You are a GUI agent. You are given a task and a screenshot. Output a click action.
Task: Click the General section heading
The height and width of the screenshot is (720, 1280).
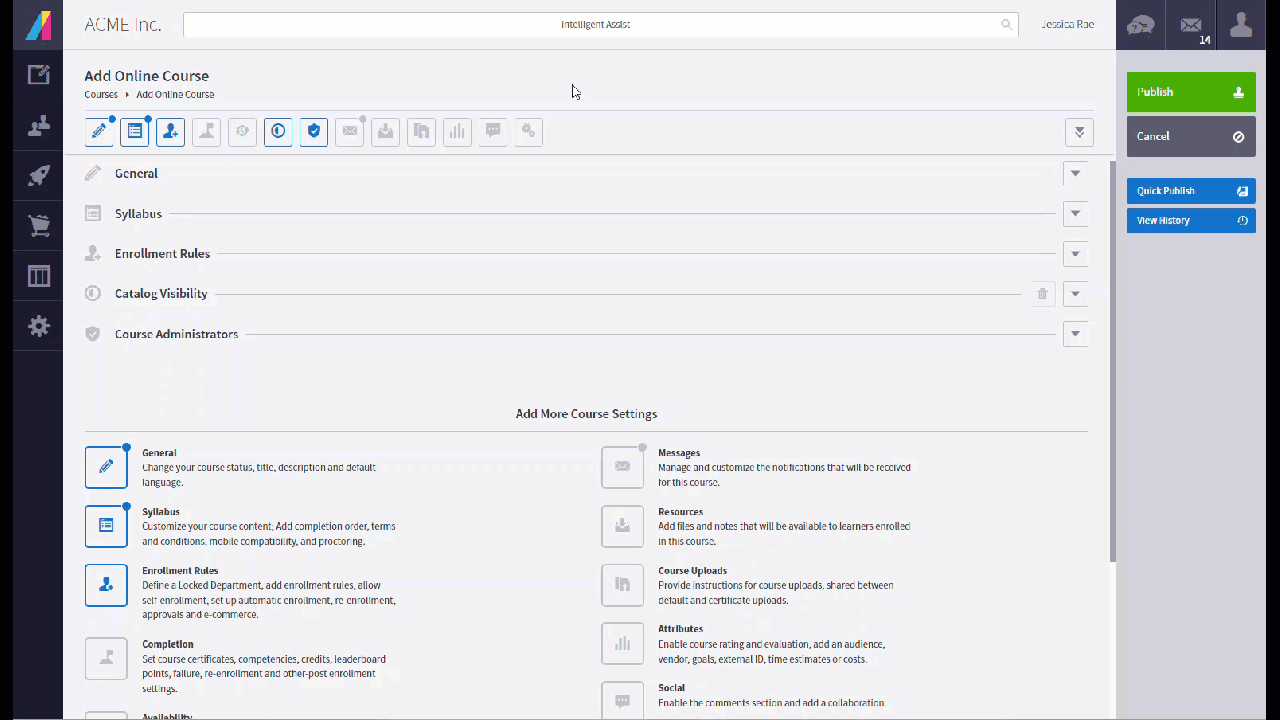[x=136, y=173]
